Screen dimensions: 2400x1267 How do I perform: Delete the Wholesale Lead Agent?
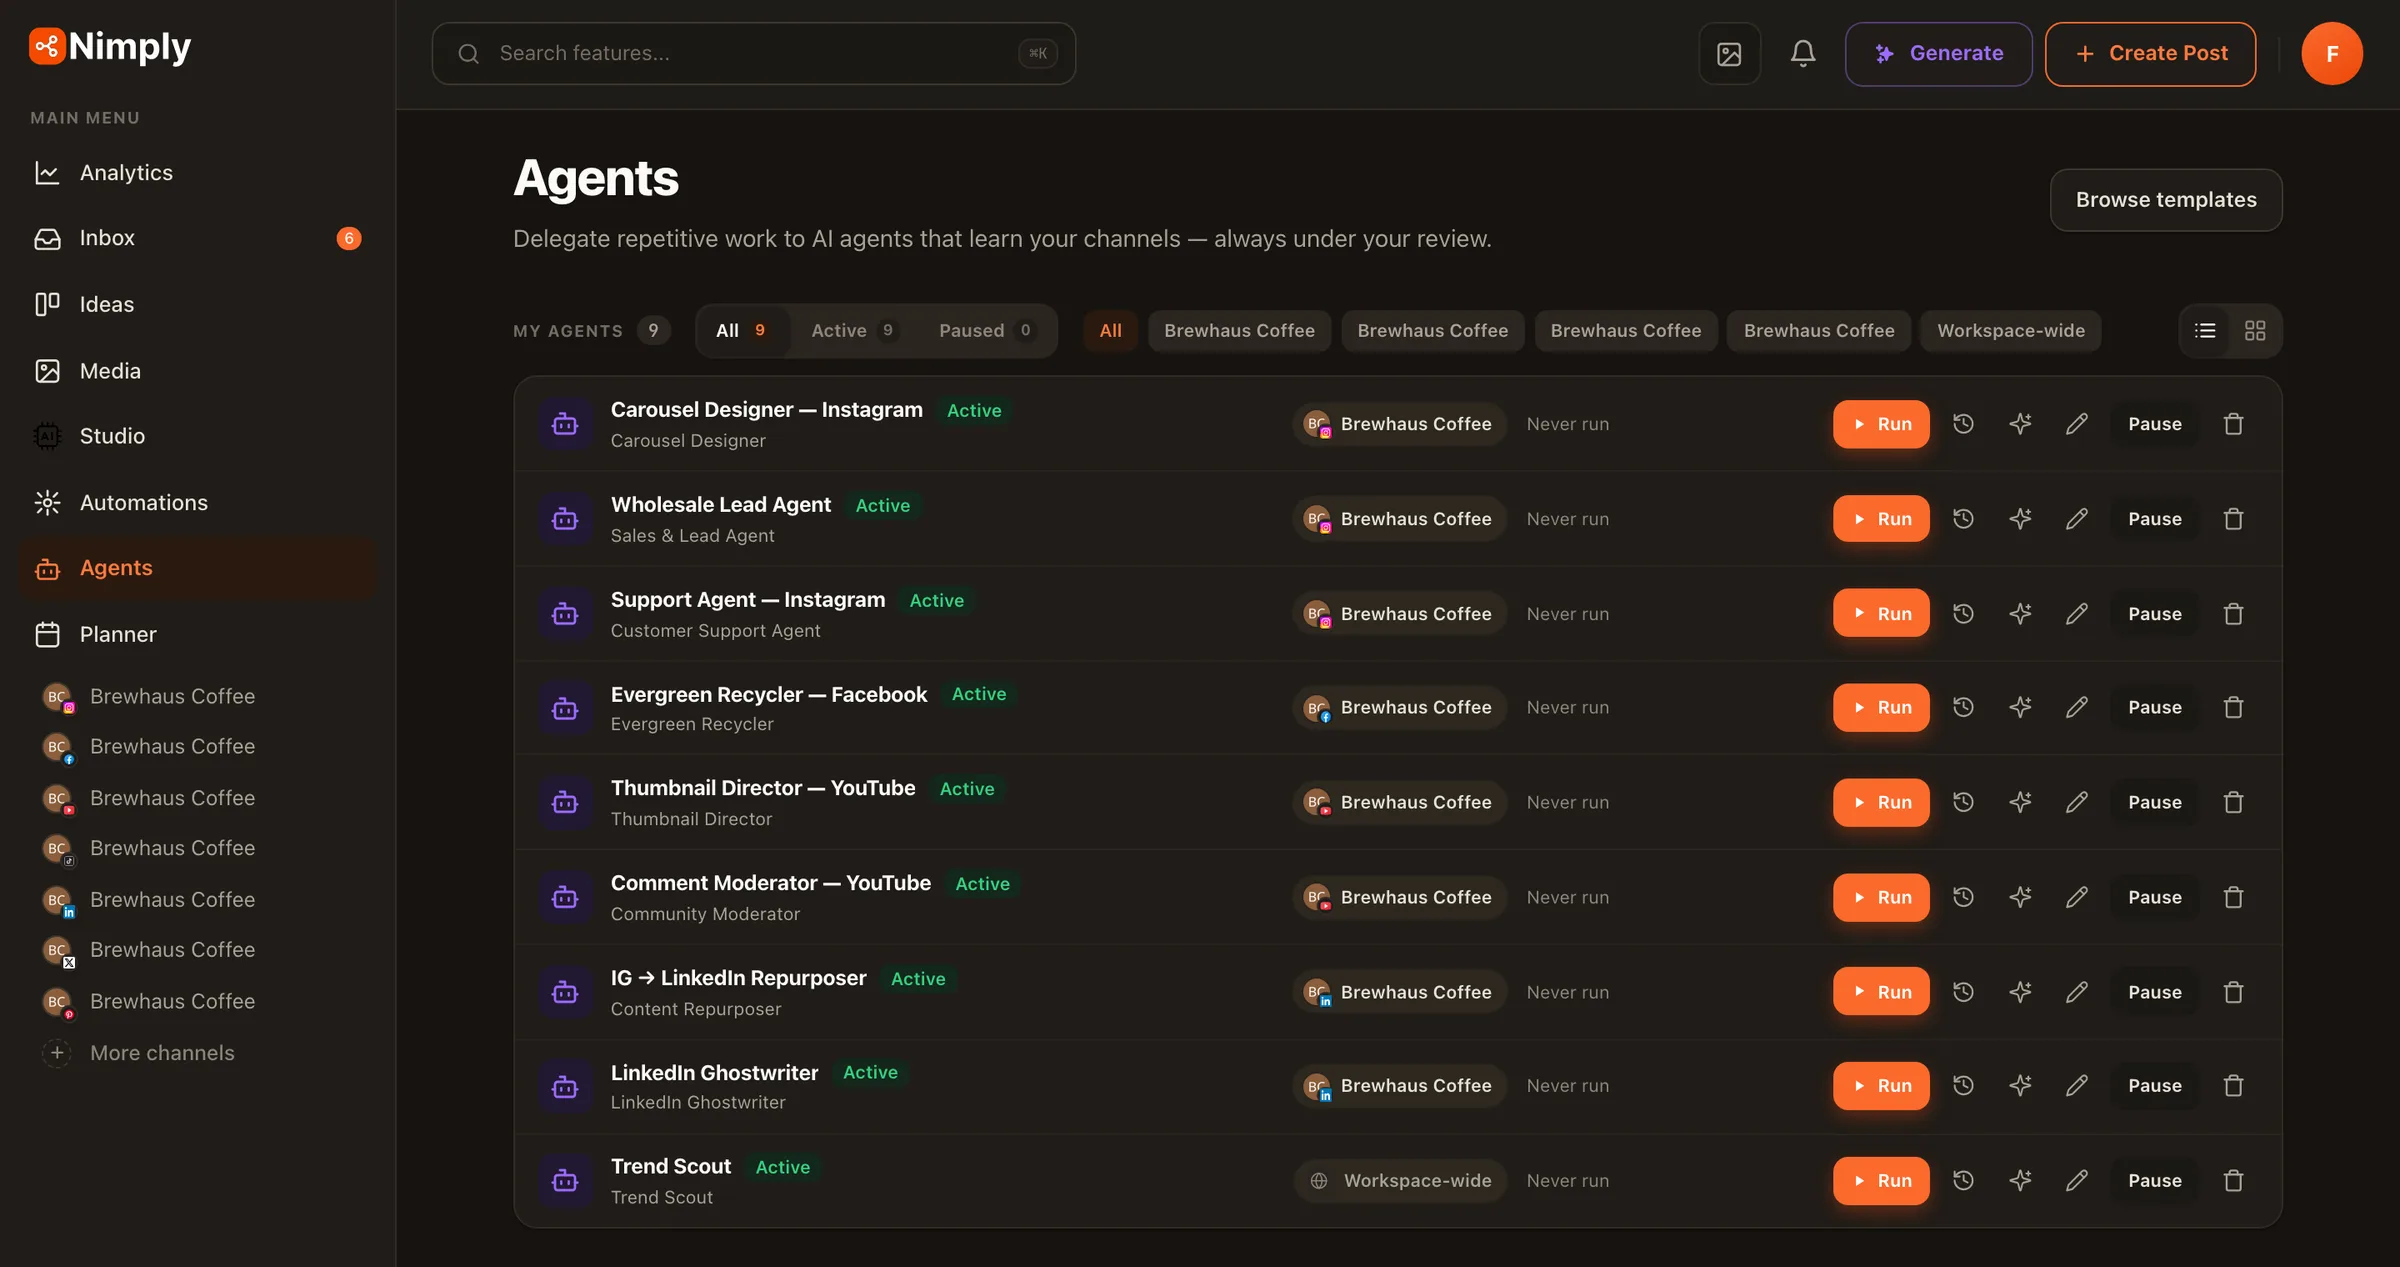(x=2233, y=519)
